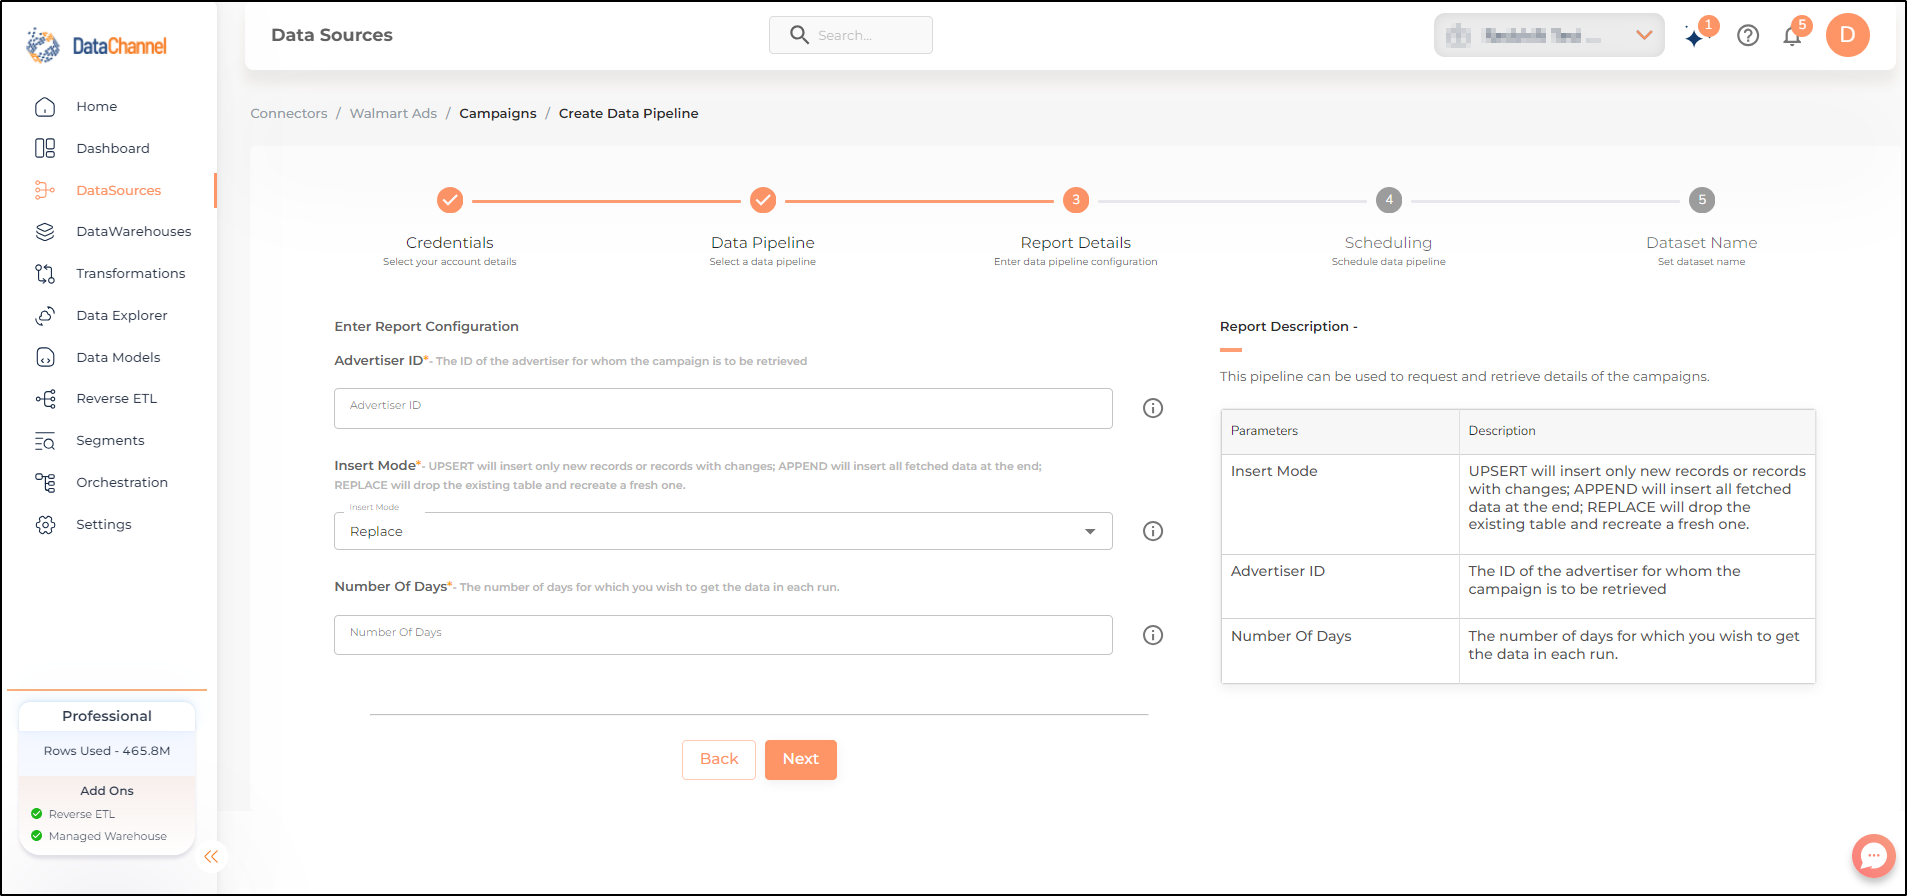Select Dashboard in the sidebar
Screen dimensions: 1907x896
tap(113, 148)
